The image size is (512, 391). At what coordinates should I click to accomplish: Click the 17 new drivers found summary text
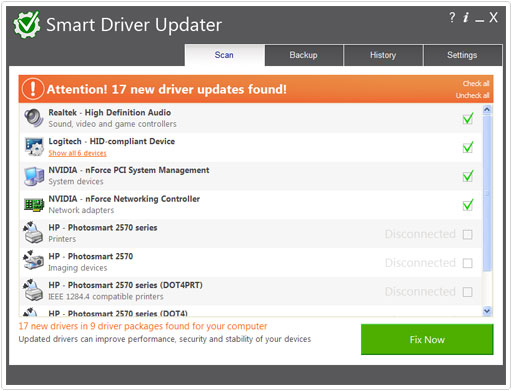143,326
